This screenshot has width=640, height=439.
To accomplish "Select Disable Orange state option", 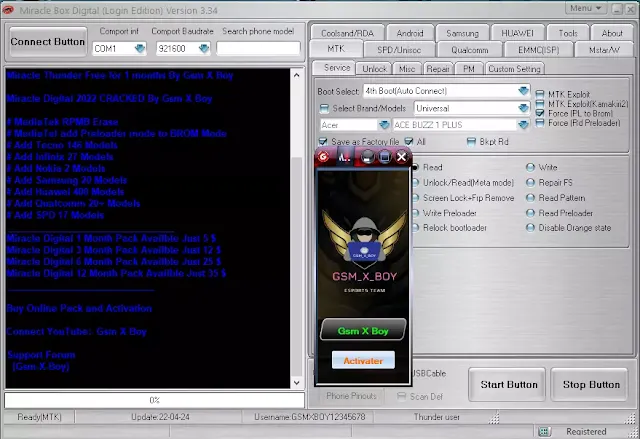I will click(x=530, y=228).
